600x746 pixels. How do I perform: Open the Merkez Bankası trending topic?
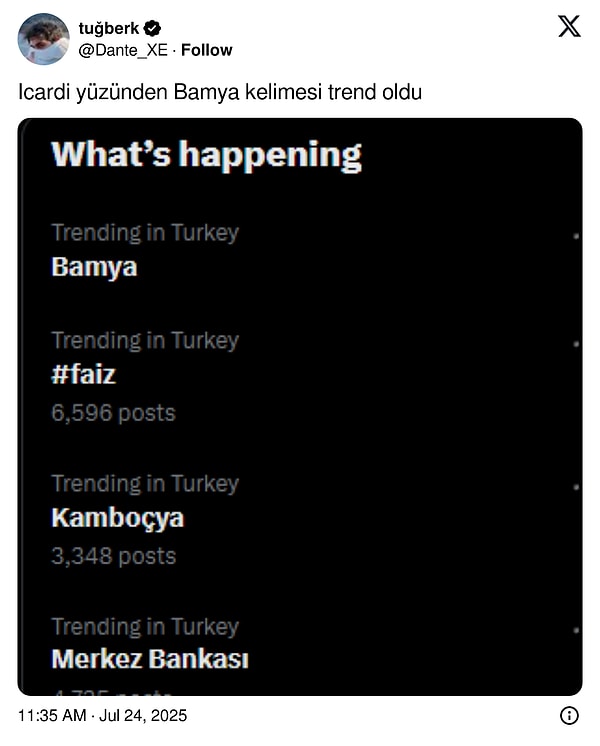149,660
